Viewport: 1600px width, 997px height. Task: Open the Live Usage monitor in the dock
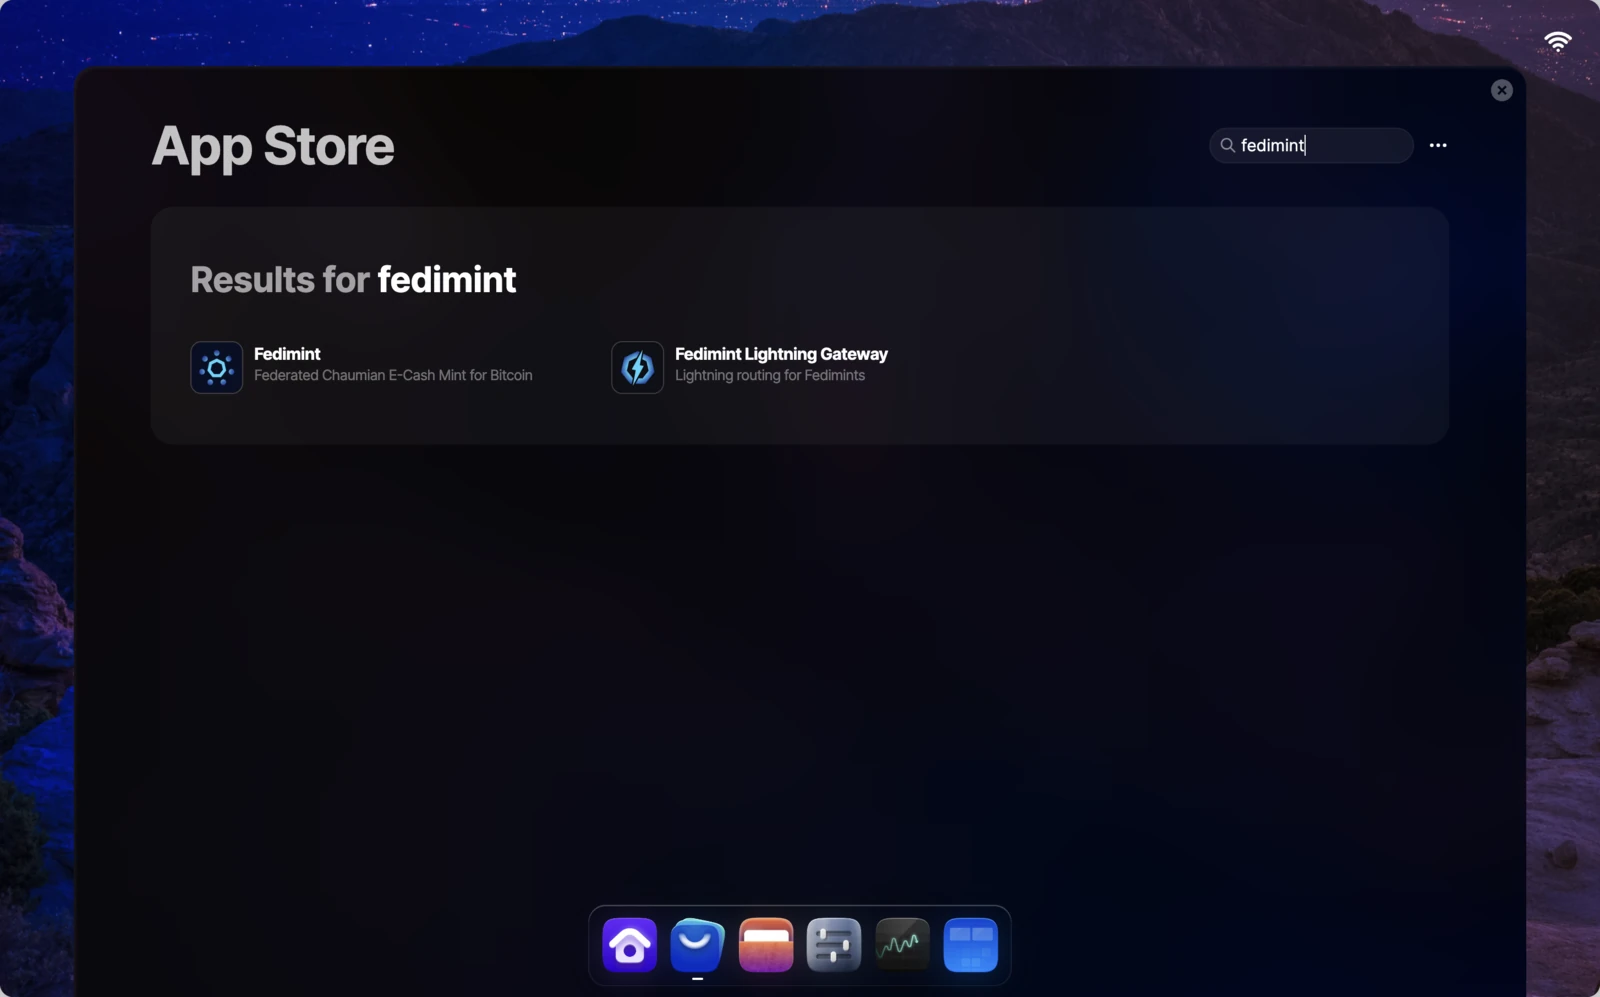click(901, 943)
